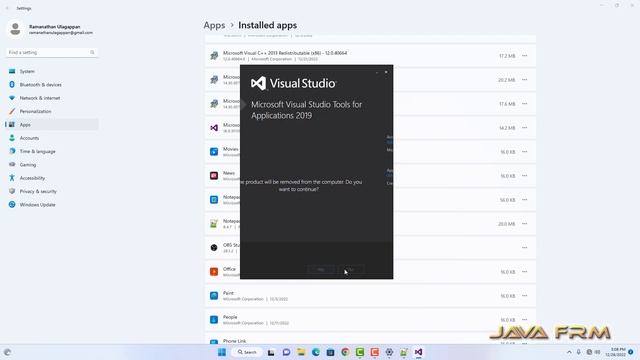
Task: Launch Google Chrome from the taskbar
Action: pyautogui.click(x=345, y=352)
